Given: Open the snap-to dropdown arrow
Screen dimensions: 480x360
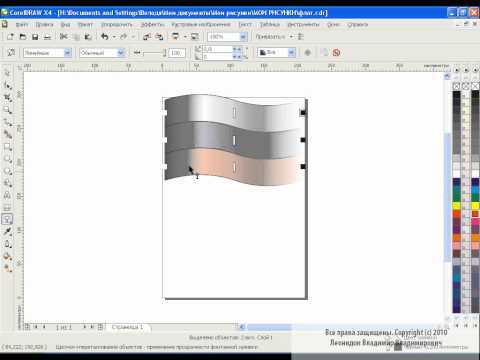Looking at the screenshot, I should pos(291,37).
